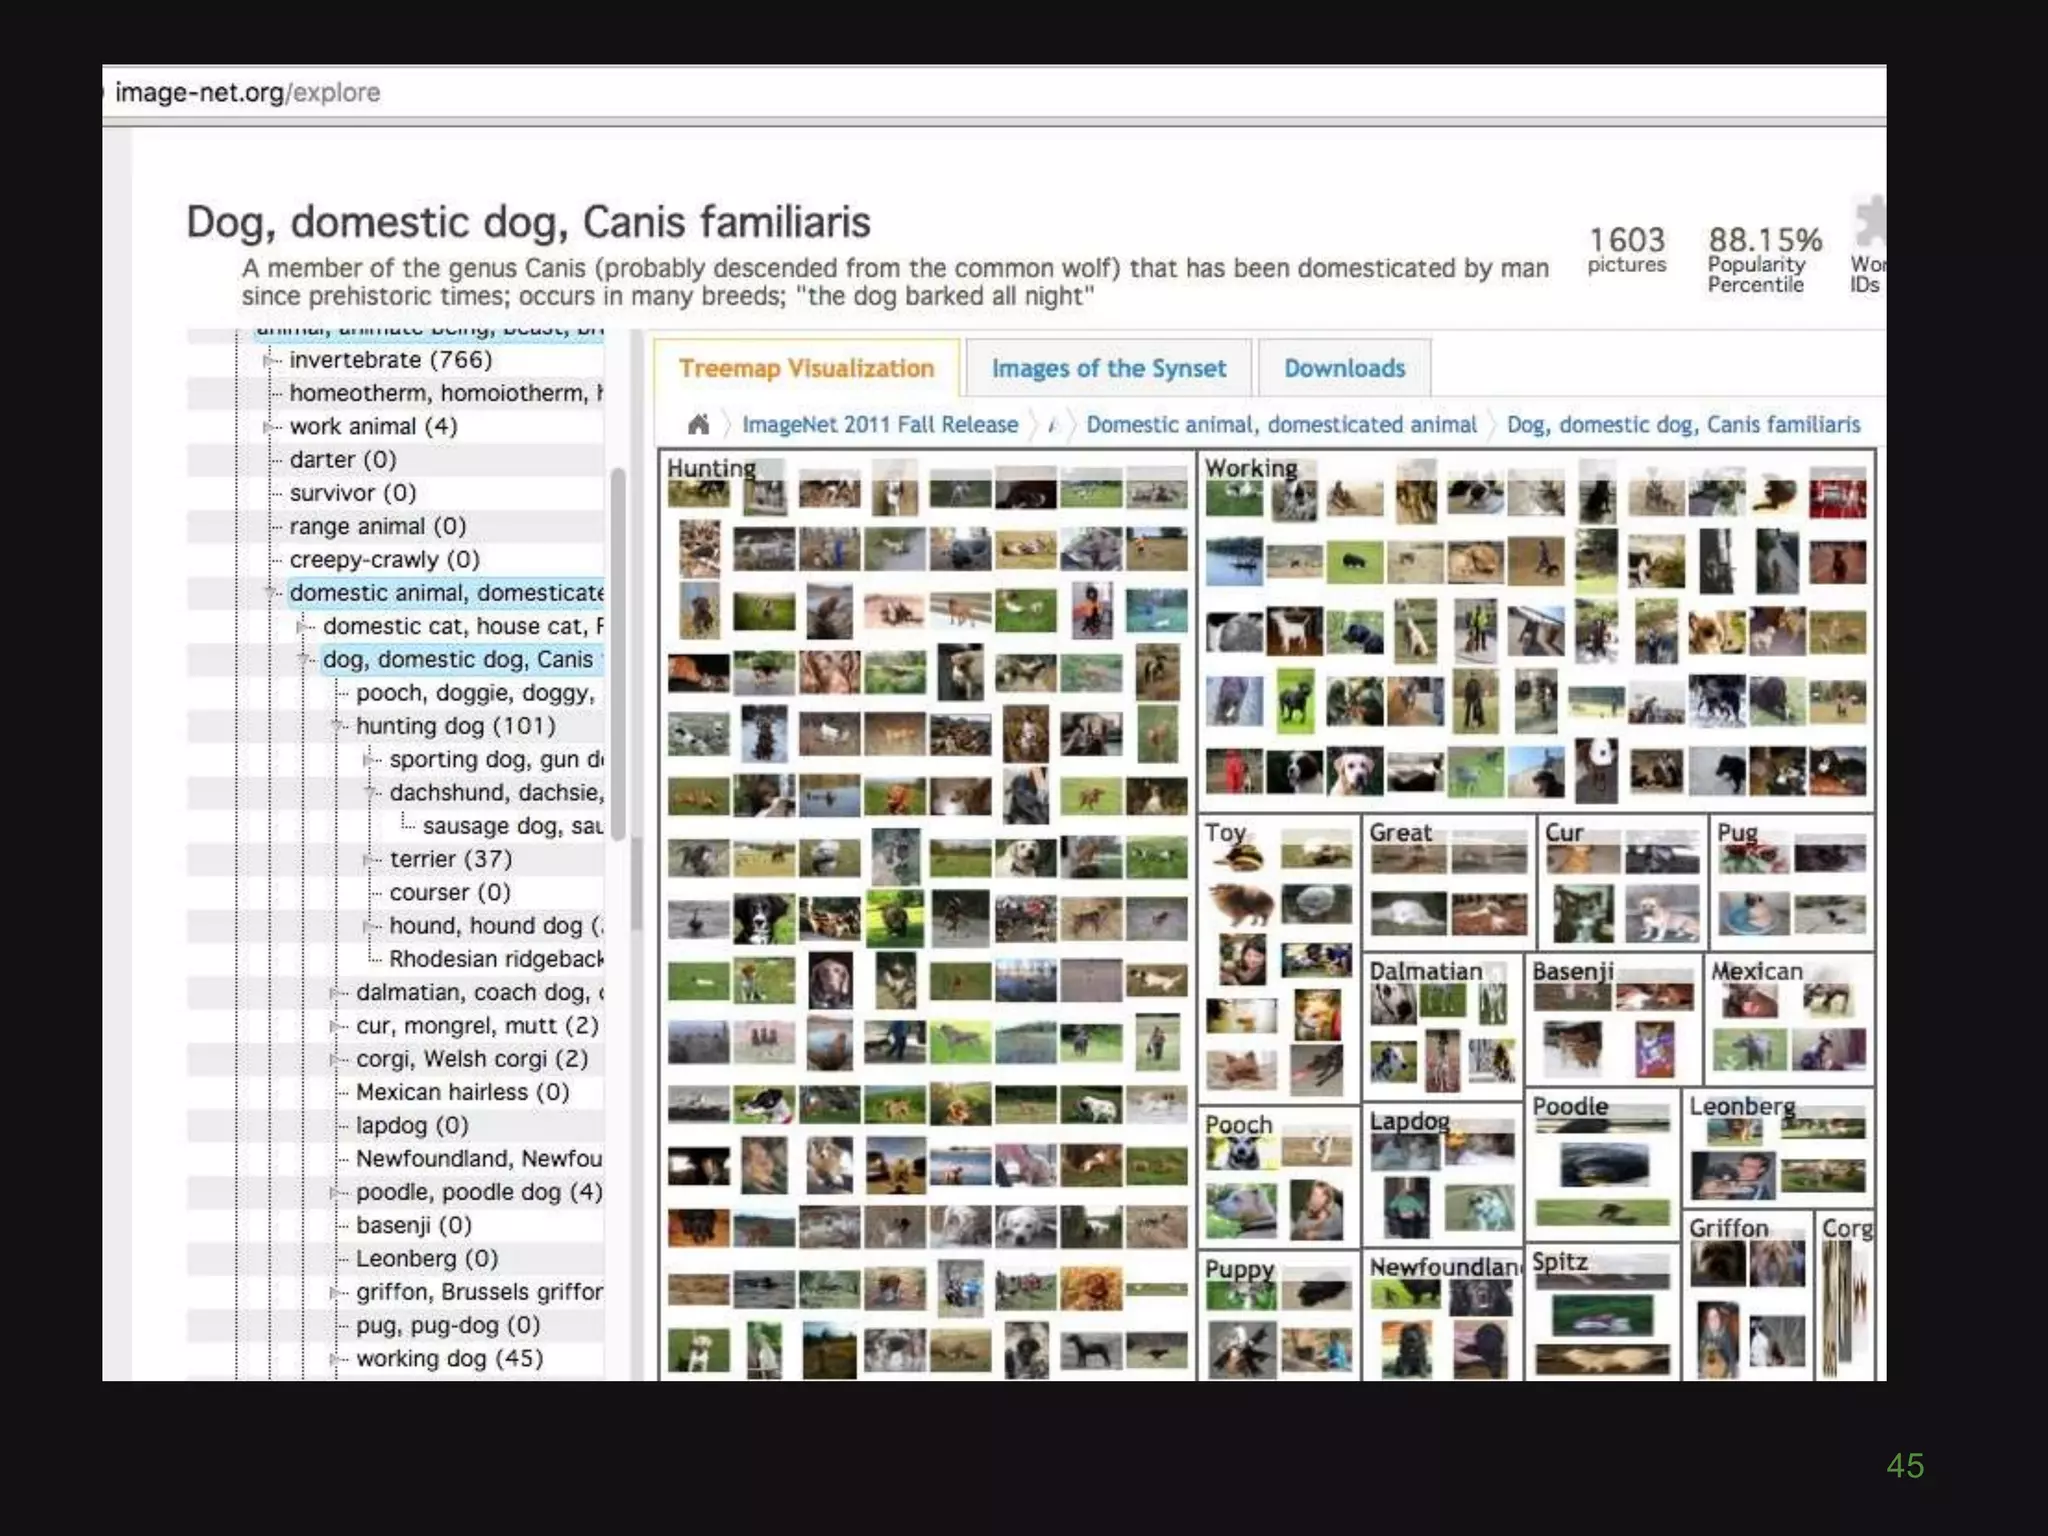
Task: Open the Treemap Visualization tab
Action: click(806, 368)
